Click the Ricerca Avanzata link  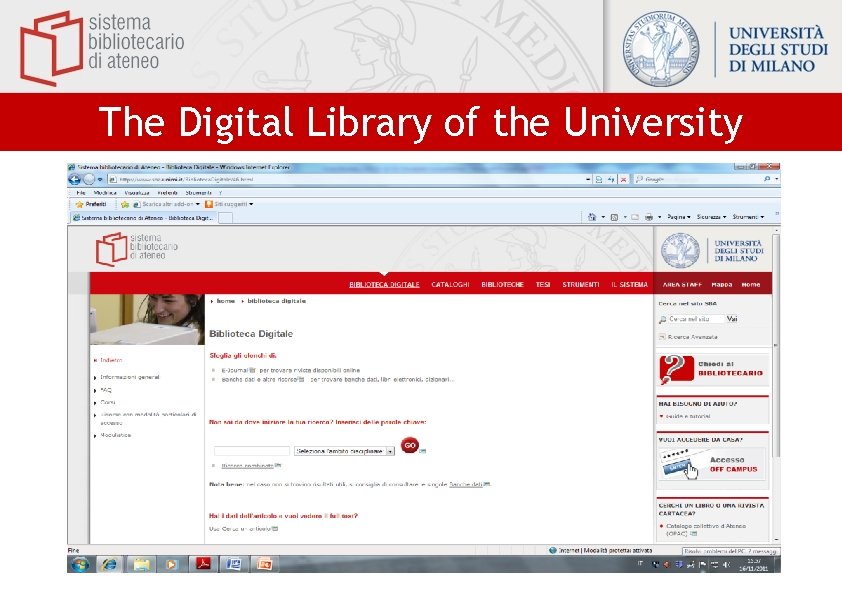point(692,337)
